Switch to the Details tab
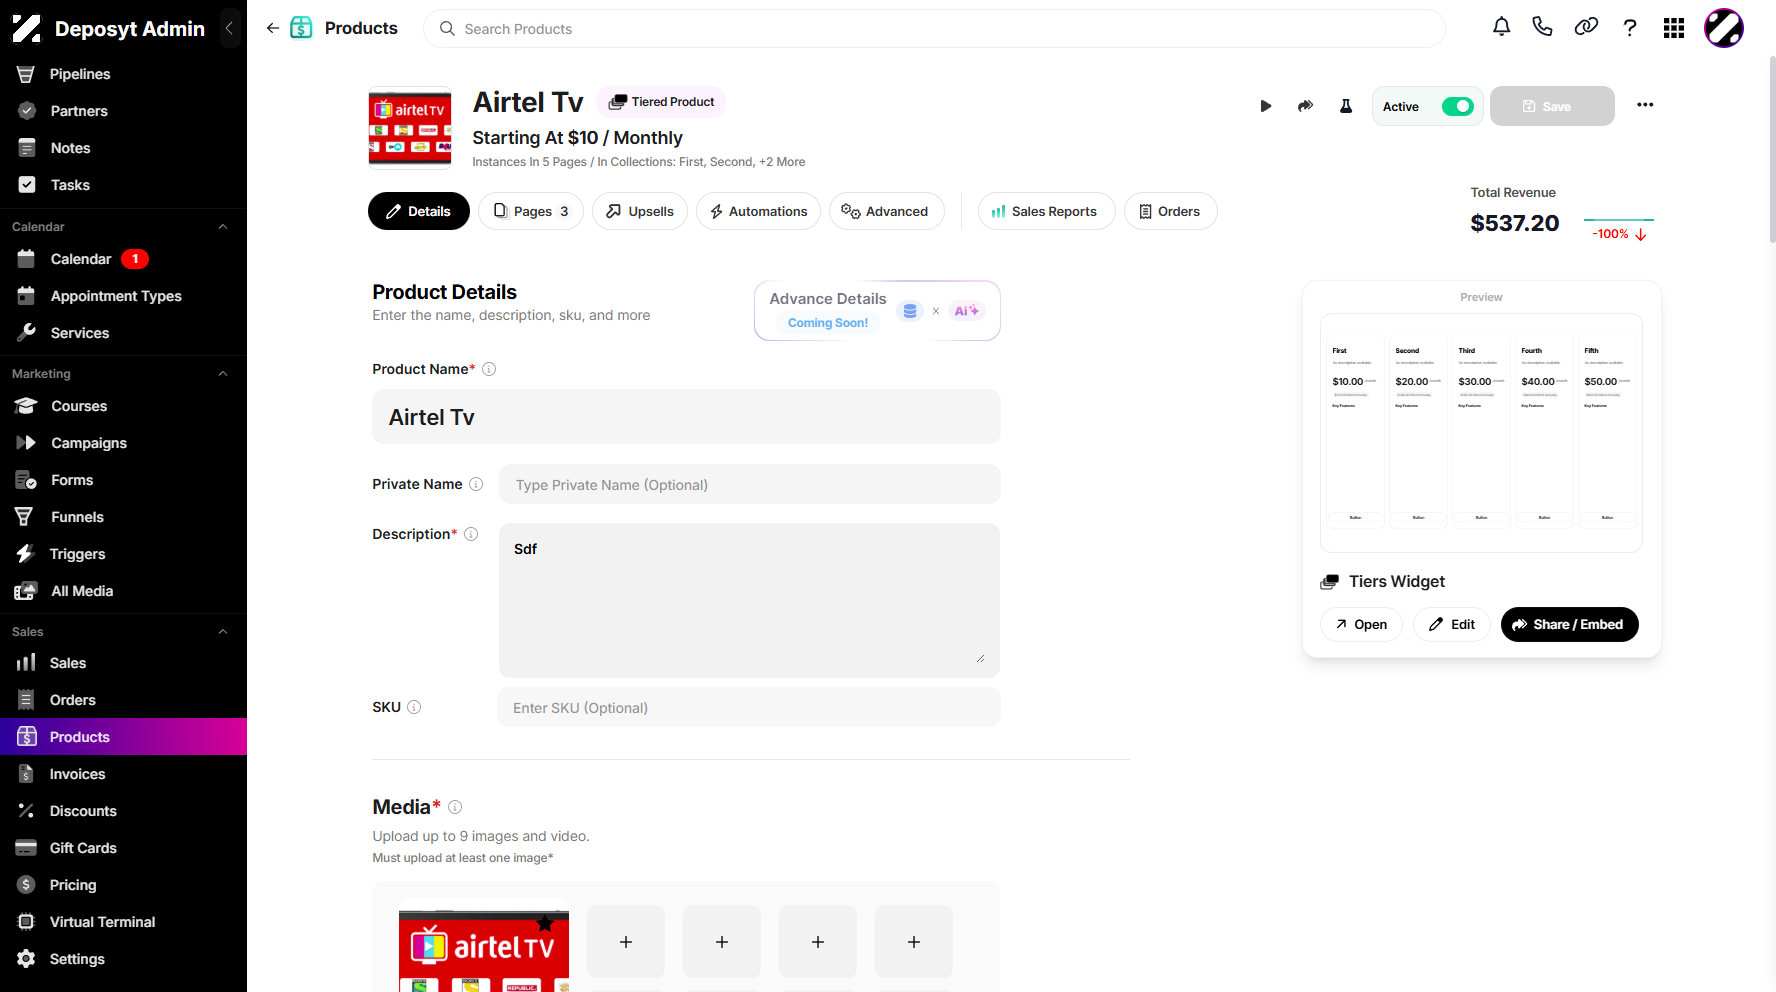Image resolution: width=1776 pixels, height=992 pixels. coord(419,211)
